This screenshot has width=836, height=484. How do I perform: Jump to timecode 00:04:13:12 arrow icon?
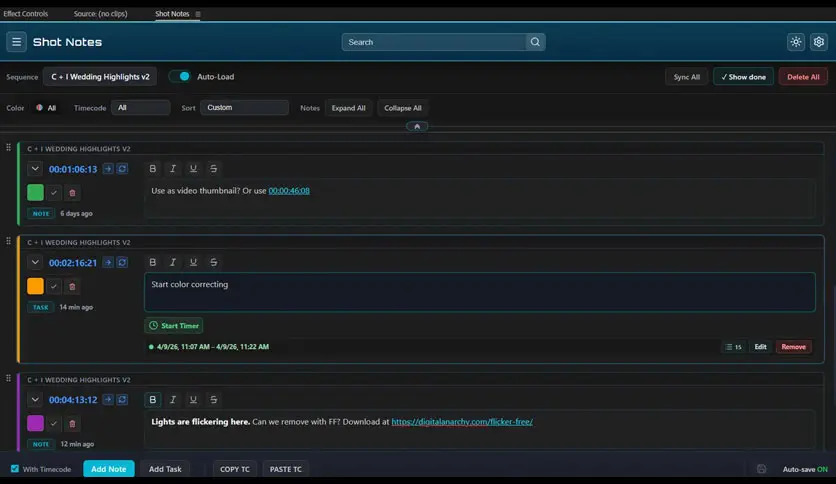tap(108, 399)
